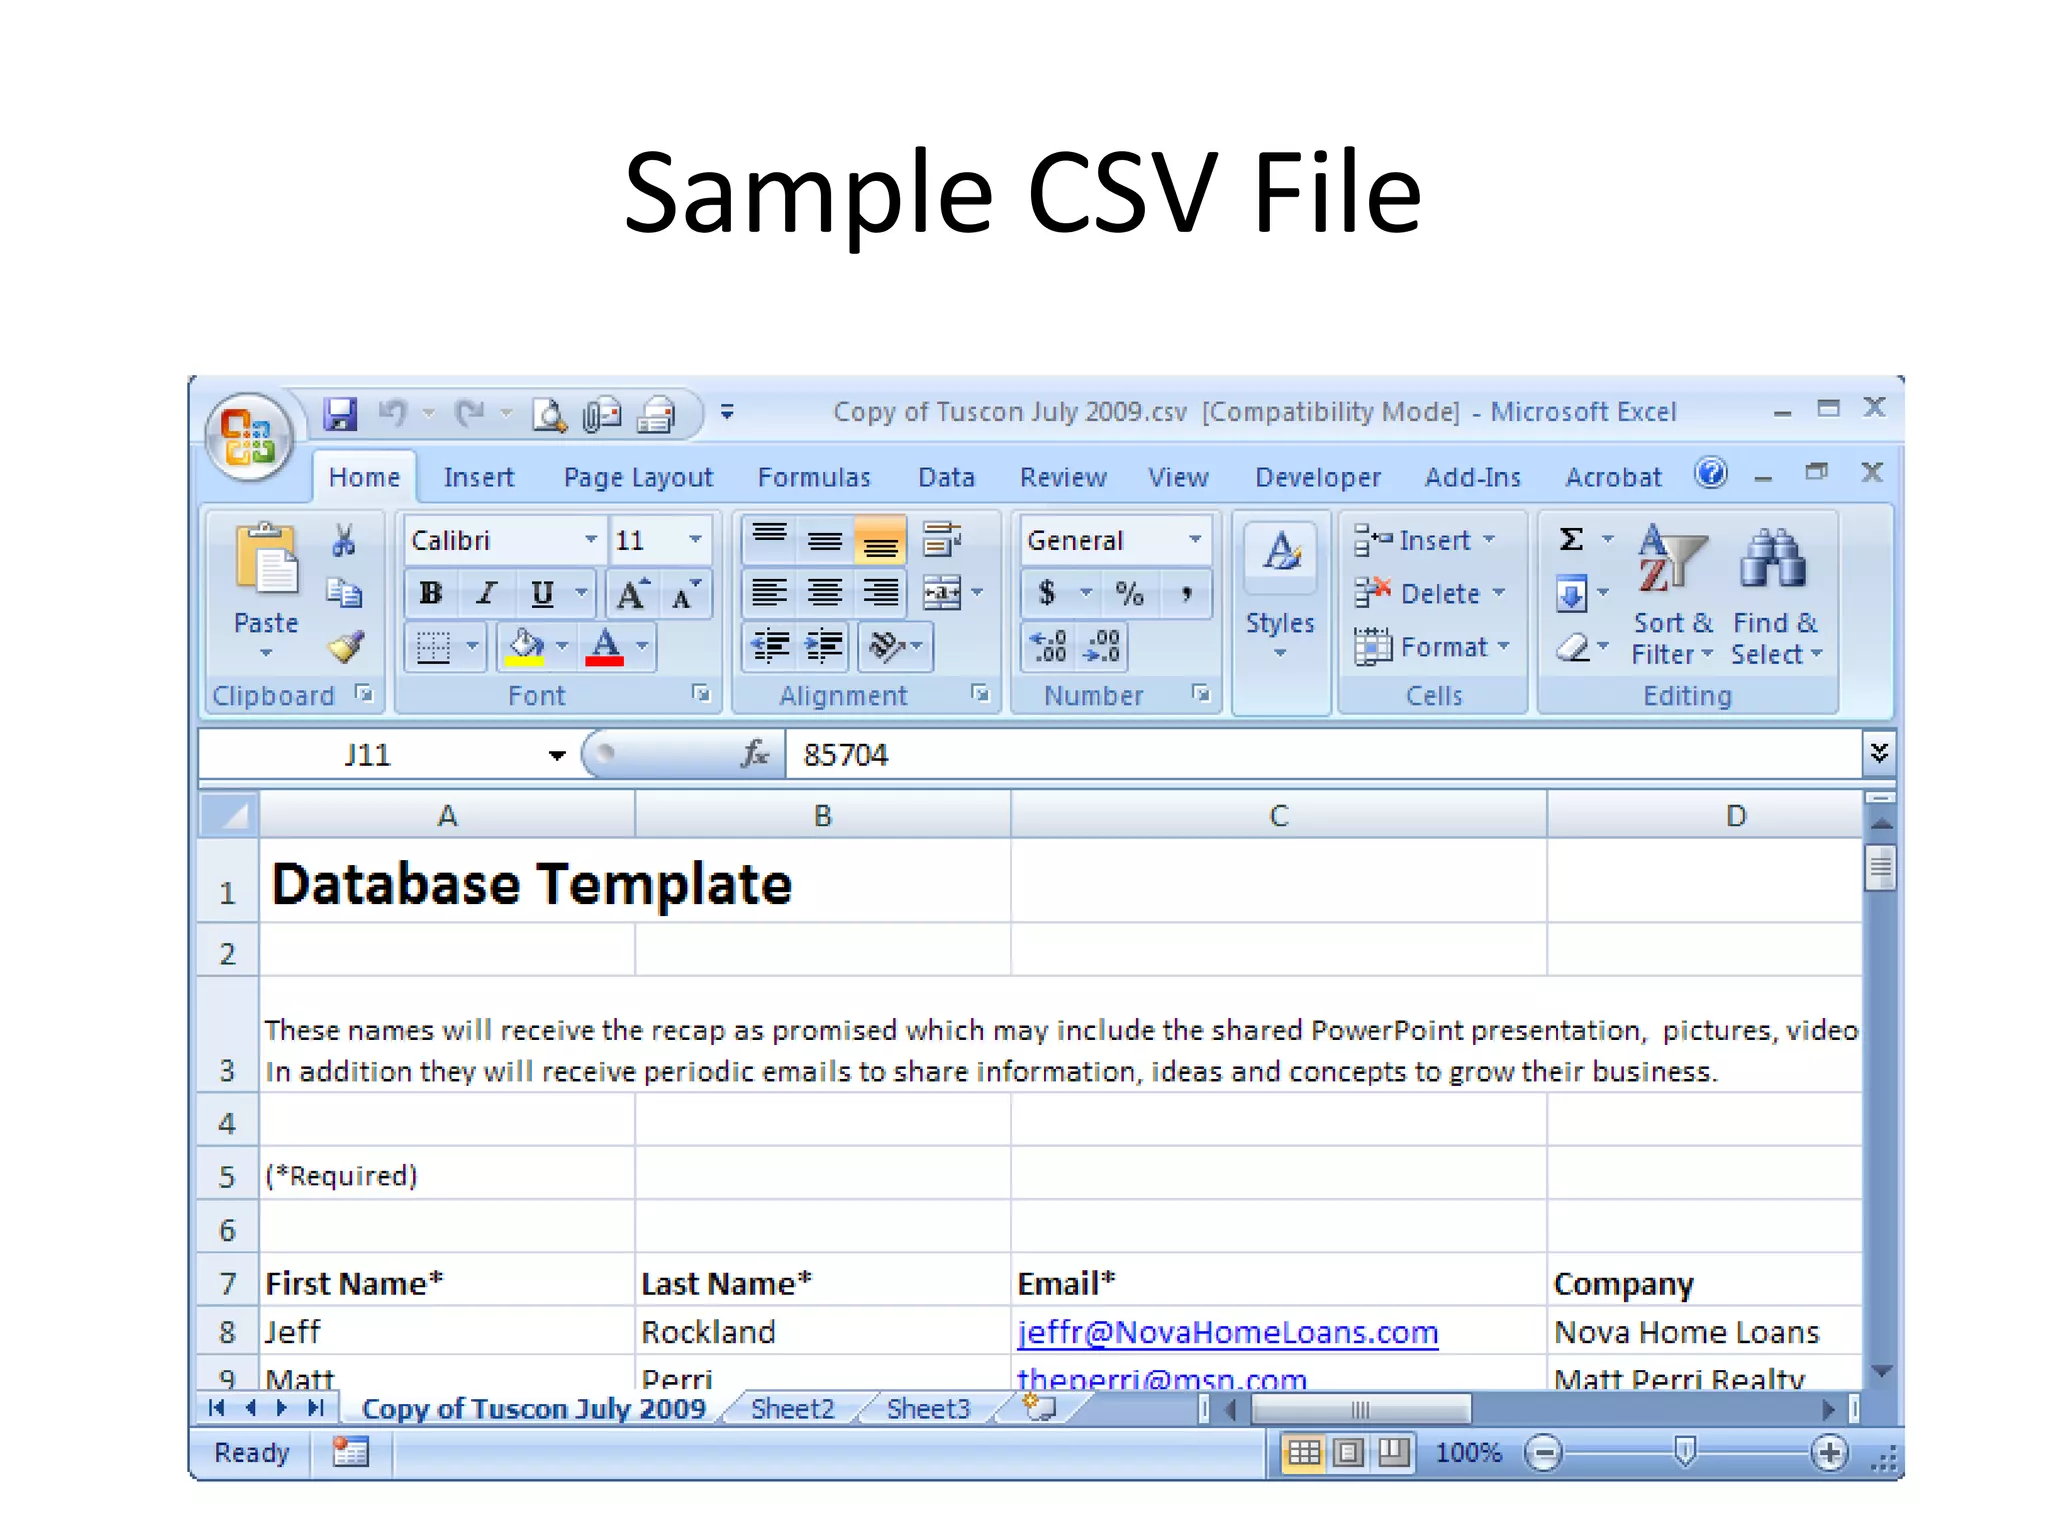Viewport: 2048px width, 1536px height.
Task: Switch to the Data tab
Action: (946, 477)
